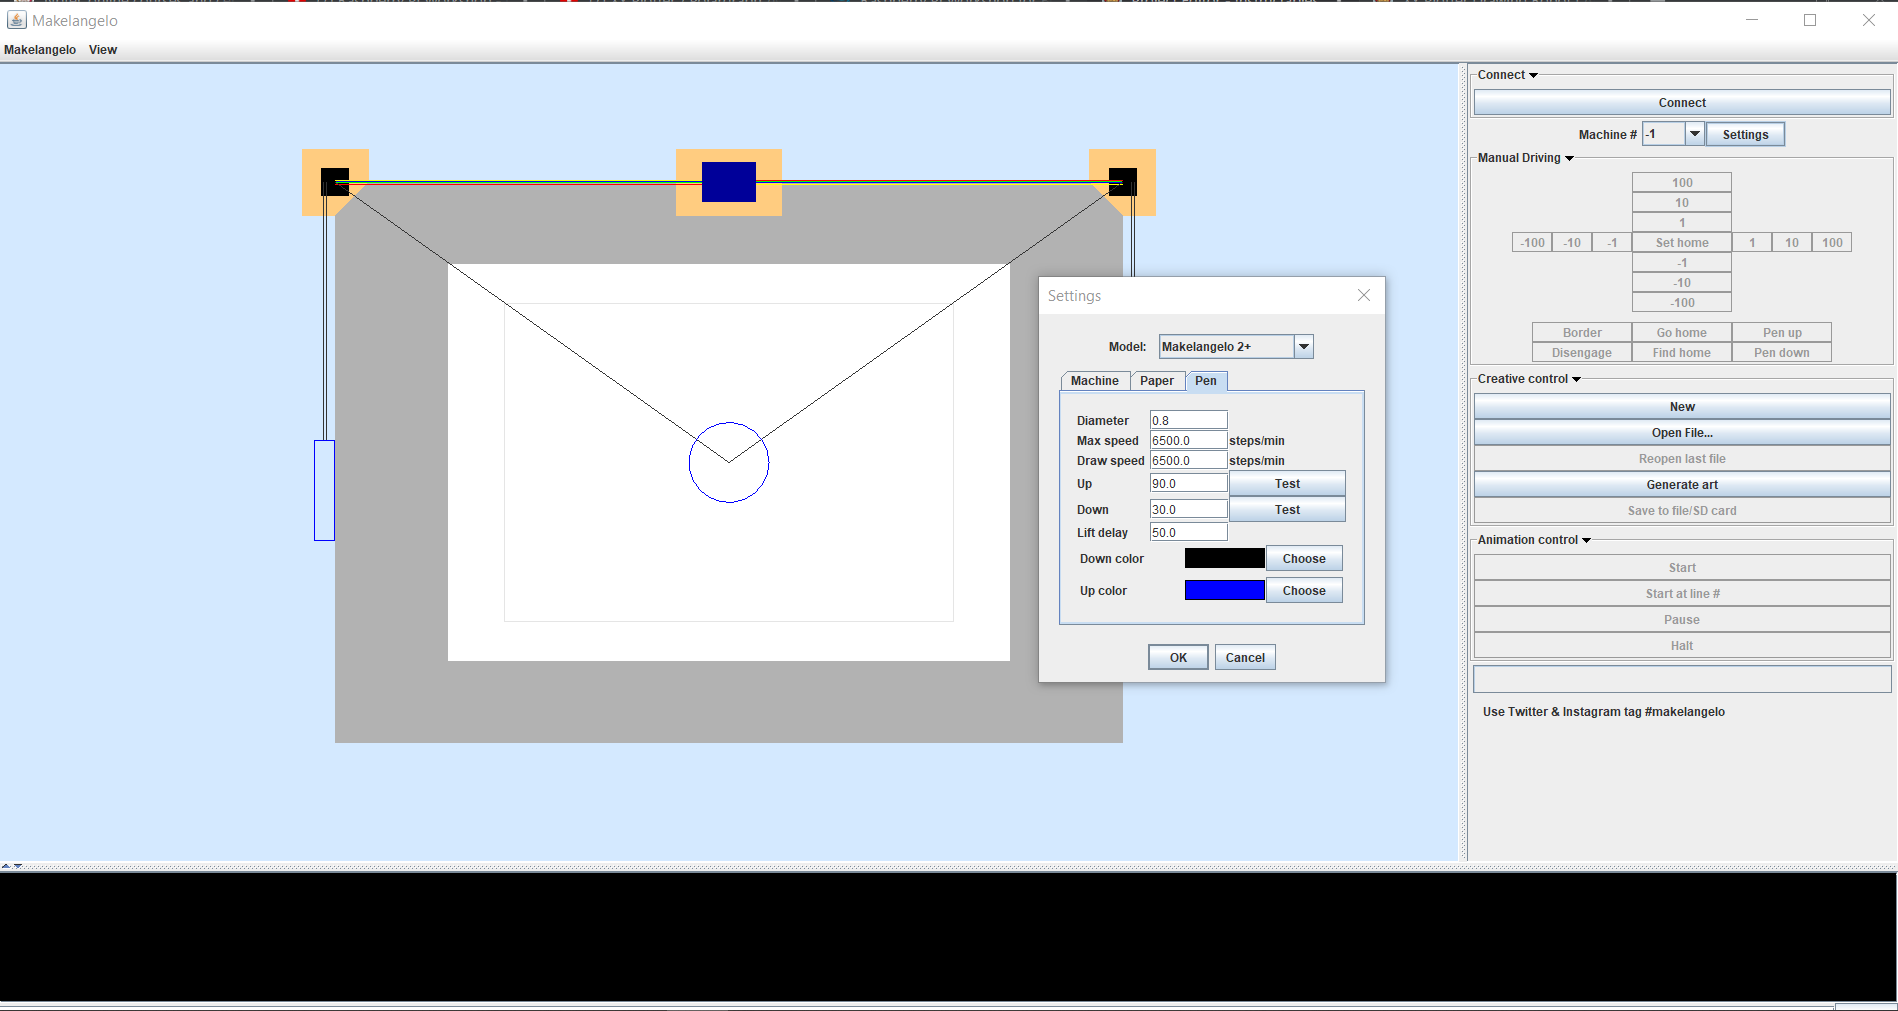Open the Model dropdown showing Makelangelo 2+

click(x=1303, y=345)
